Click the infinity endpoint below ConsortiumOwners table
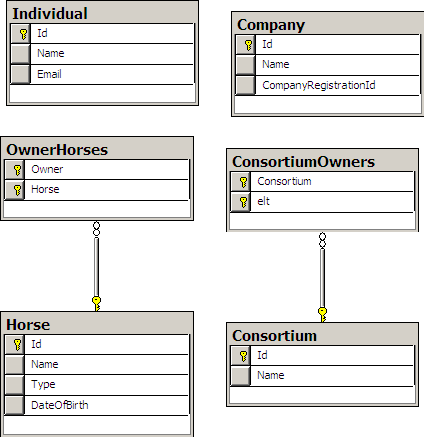Screen dimensions: 424x437 [x=322, y=240]
